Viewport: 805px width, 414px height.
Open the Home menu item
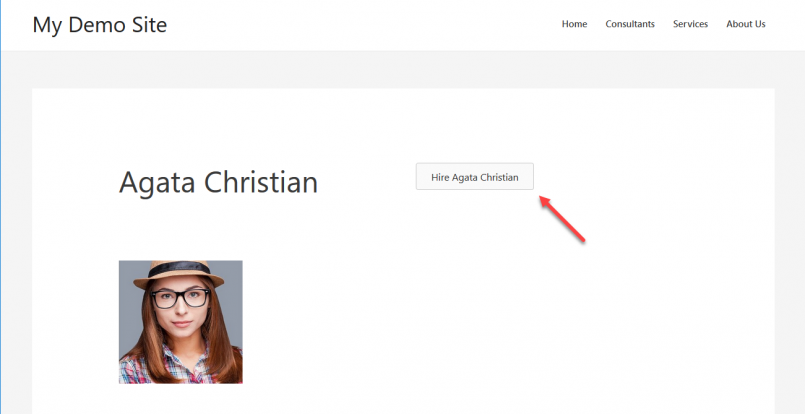tap(574, 24)
